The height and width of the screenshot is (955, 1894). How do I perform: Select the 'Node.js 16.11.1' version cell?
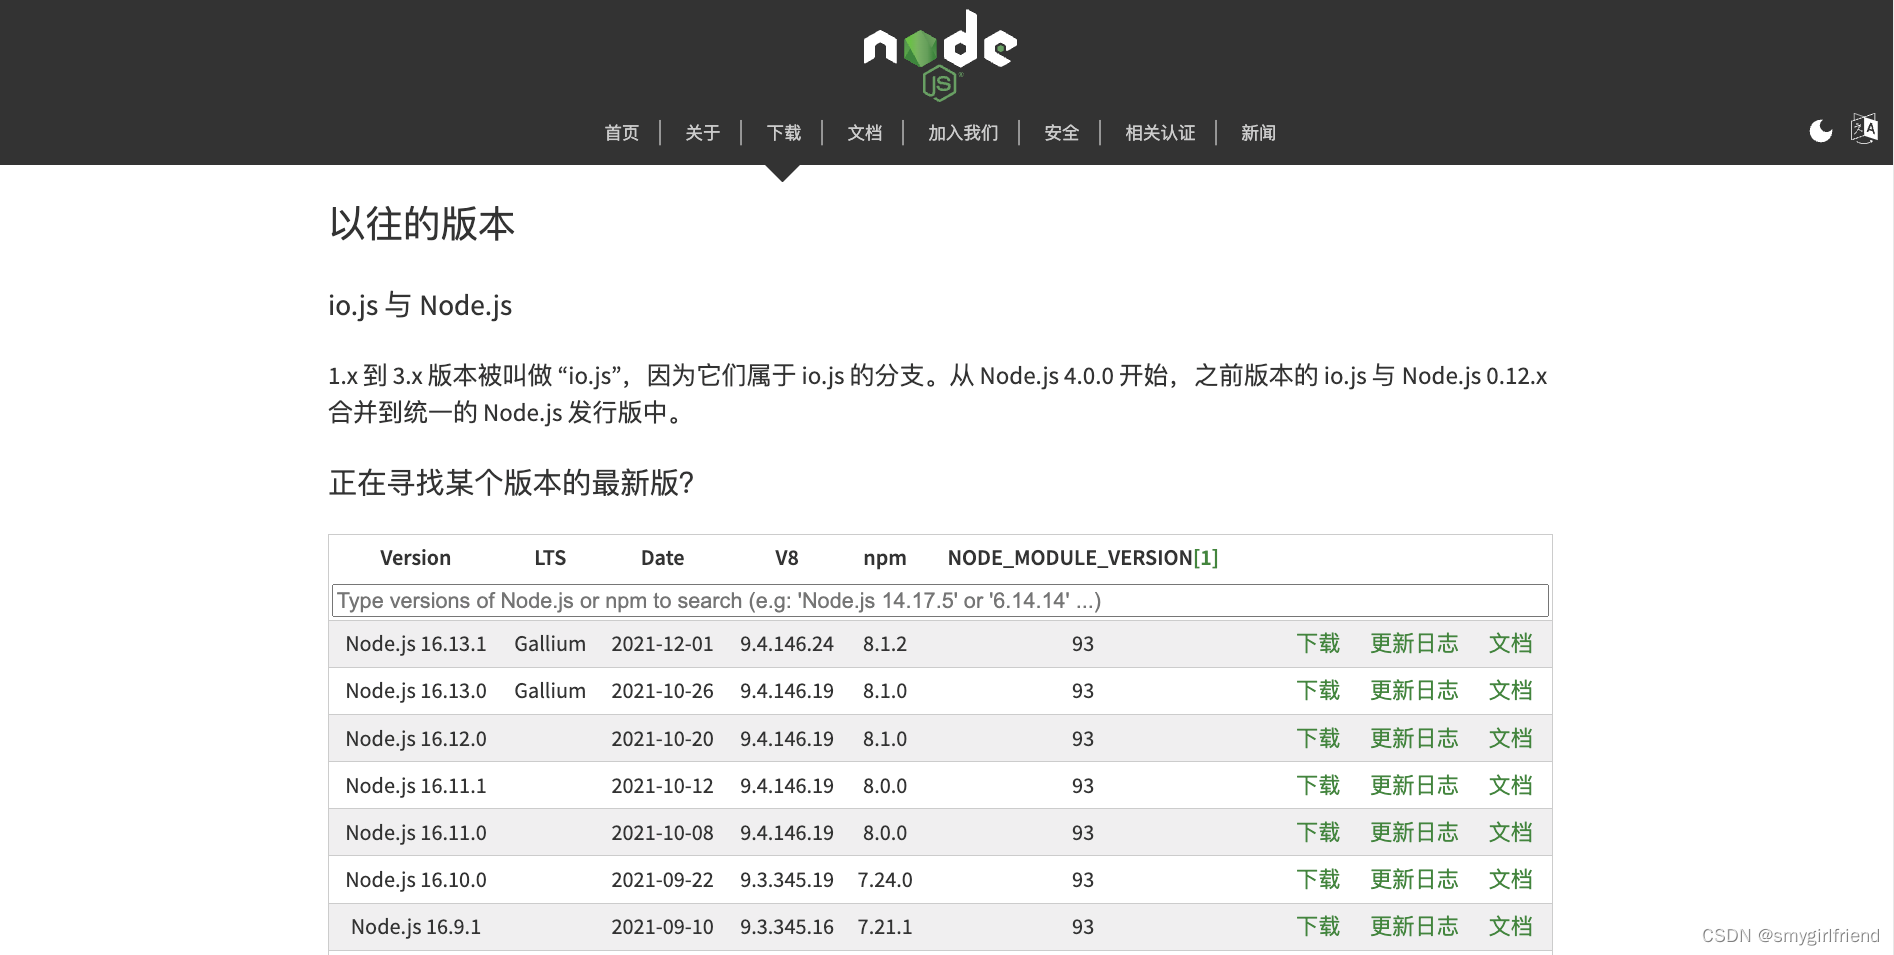pyautogui.click(x=416, y=786)
